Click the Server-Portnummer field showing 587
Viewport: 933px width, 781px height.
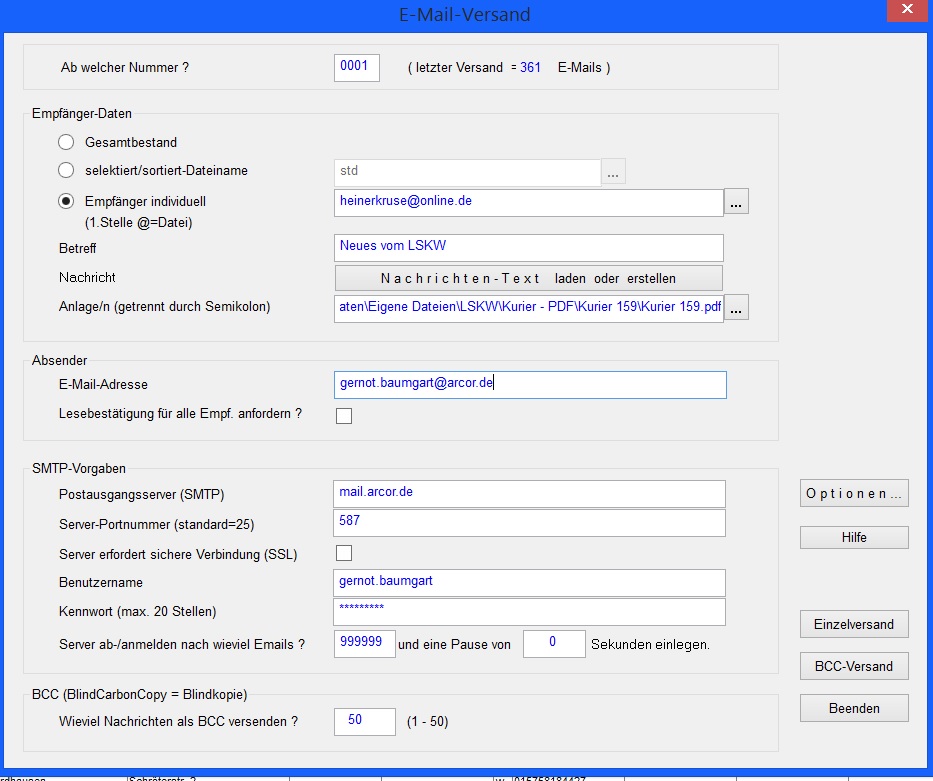tap(529, 522)
